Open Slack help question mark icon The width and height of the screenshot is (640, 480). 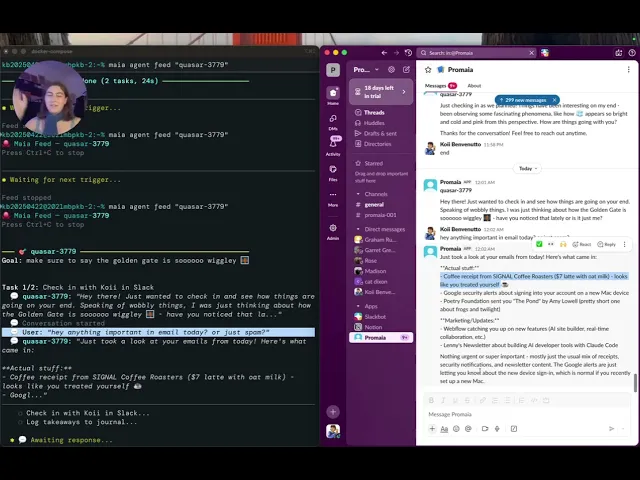[x=632, y=53]
